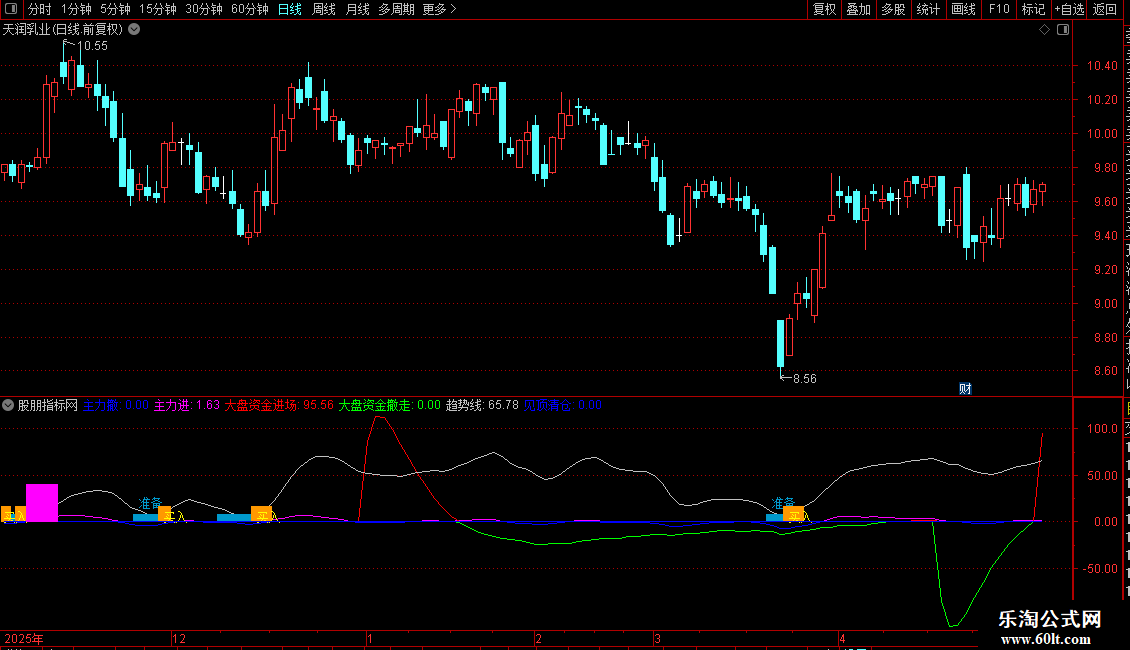
Task: Open the 多股 multi-stock view
Action: coord(894,9)
